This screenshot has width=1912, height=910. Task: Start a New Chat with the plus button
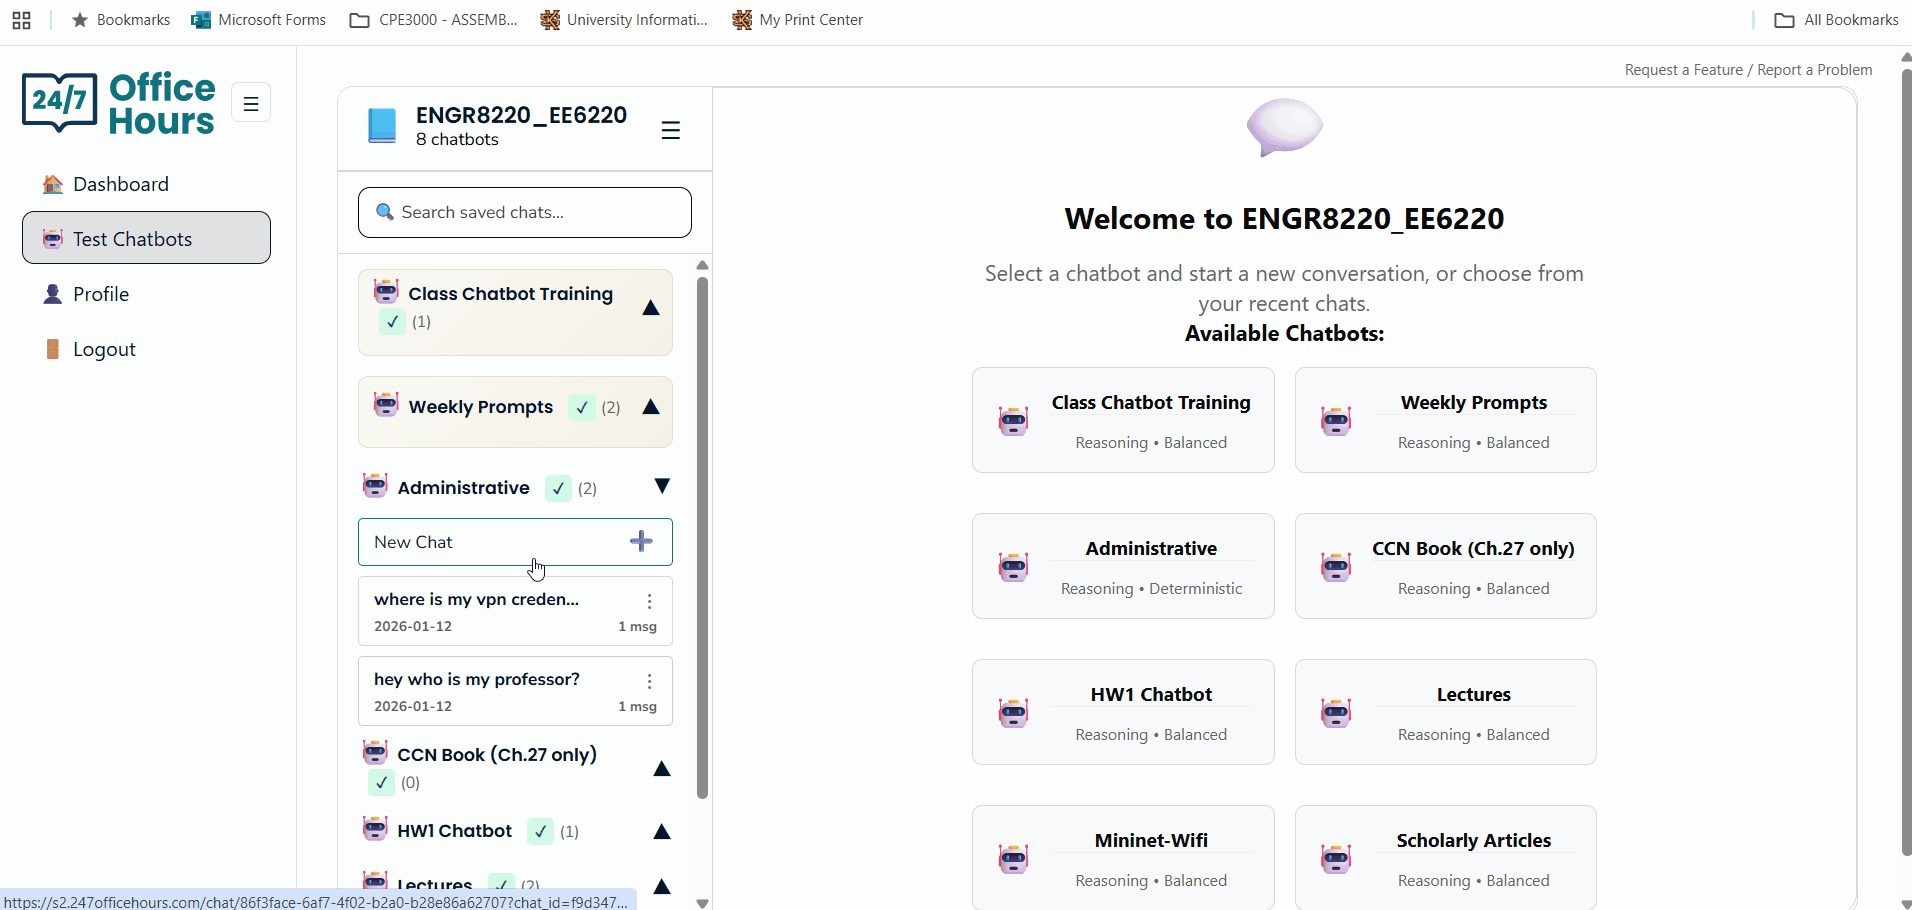pyautogui.click(x=641, y=541)
